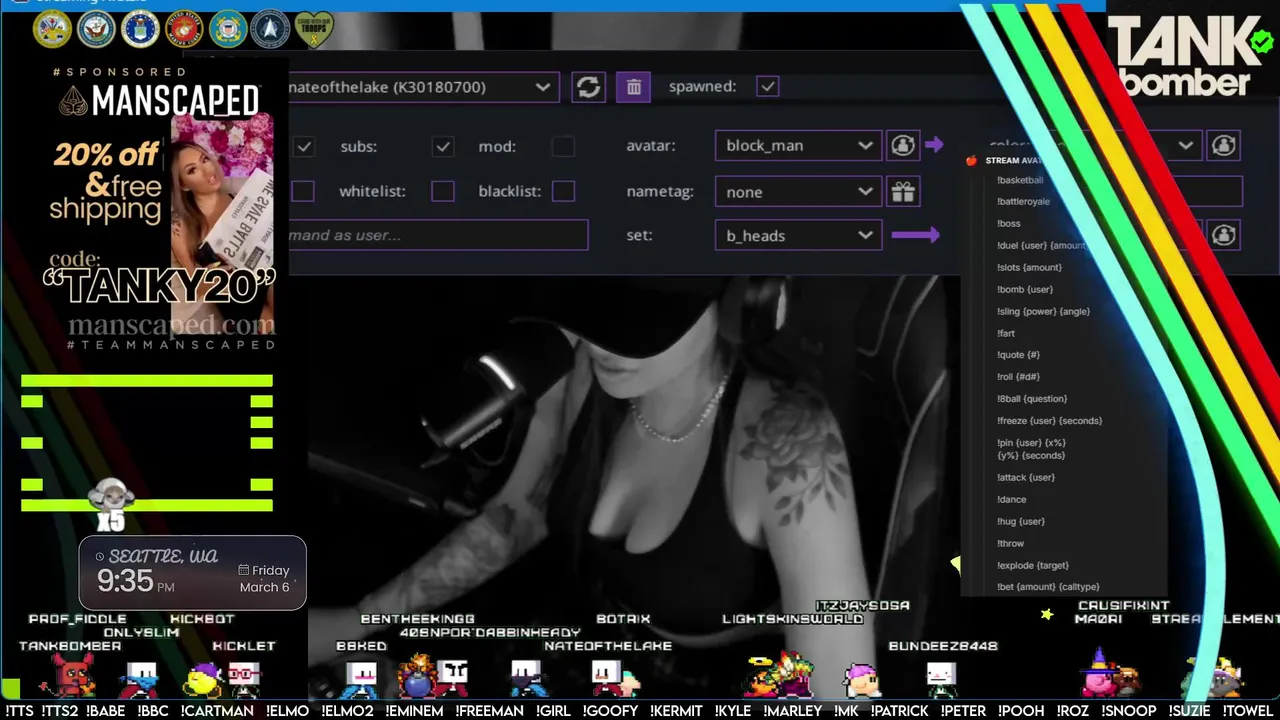Click the command as user input field
1280x720 pixels.
click(x=438, y=235)
